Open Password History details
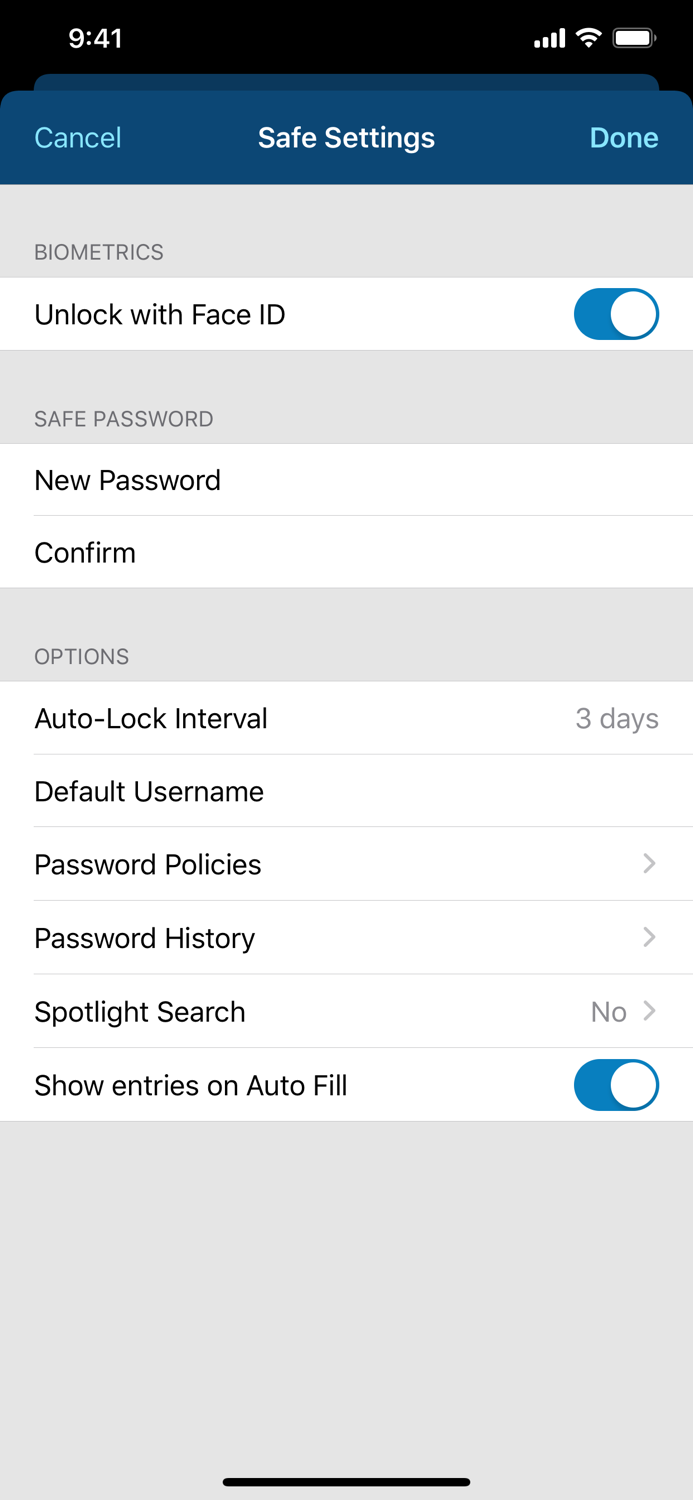Image resolution: width=693 pixels, height=1500 pixels. tap(346, 938)
